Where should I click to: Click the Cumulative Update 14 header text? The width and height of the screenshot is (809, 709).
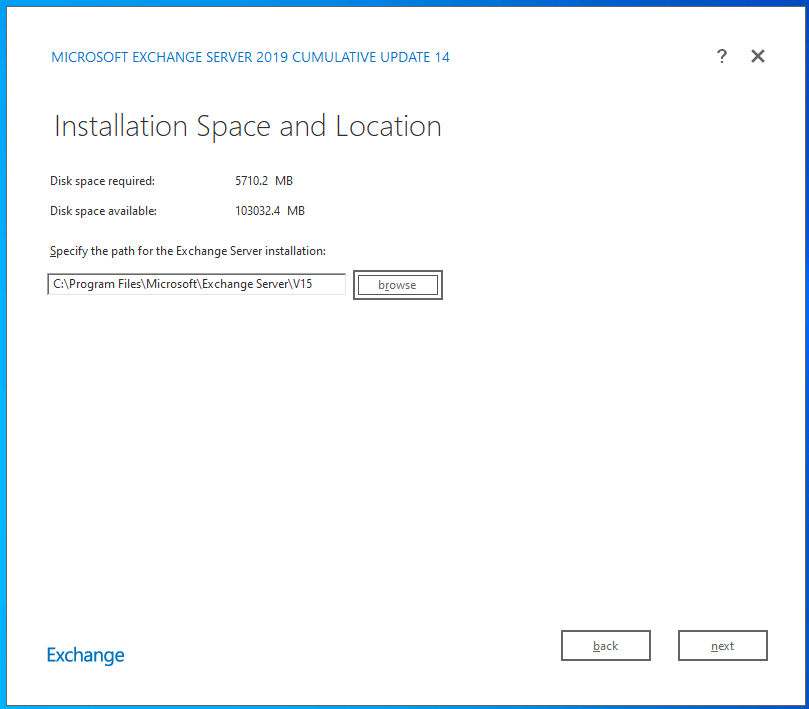click(x=250, y=57)
